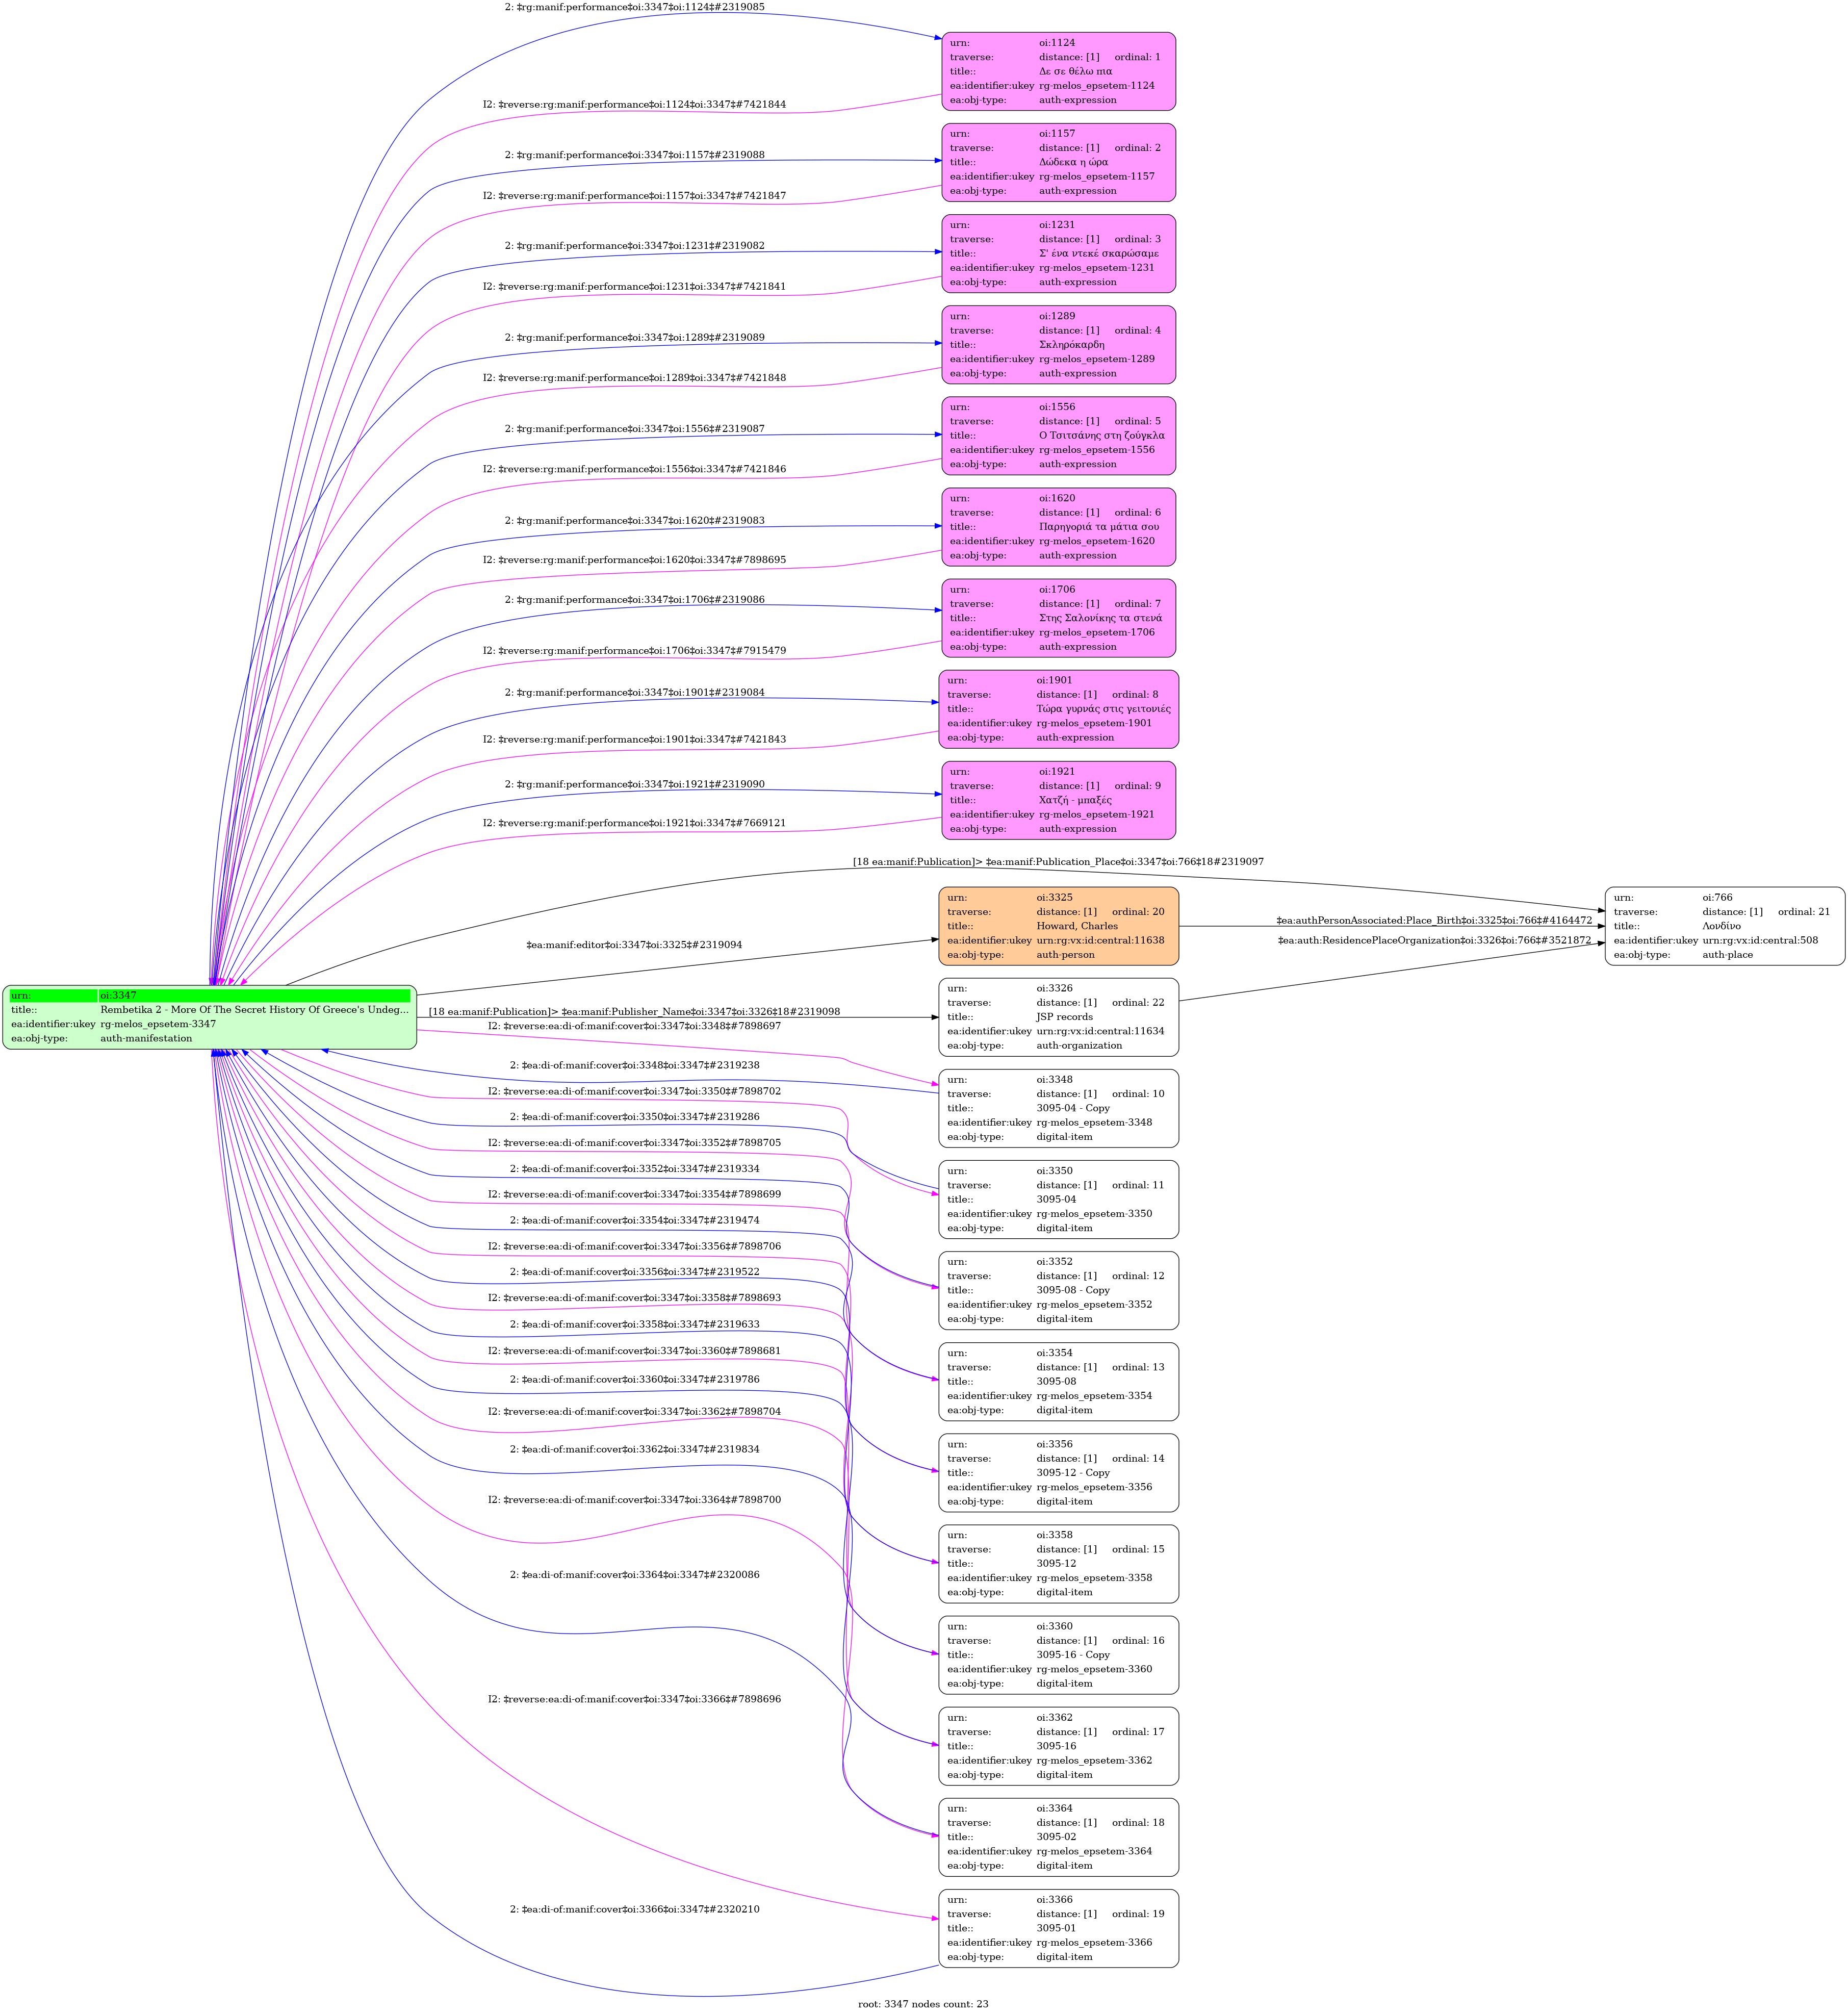Image resolution: width=1848 pixels, height=2015 pixels.
Task: Click pink node oi:1124 Δε σε θέλω πια
Action: tap(1058, 71)
